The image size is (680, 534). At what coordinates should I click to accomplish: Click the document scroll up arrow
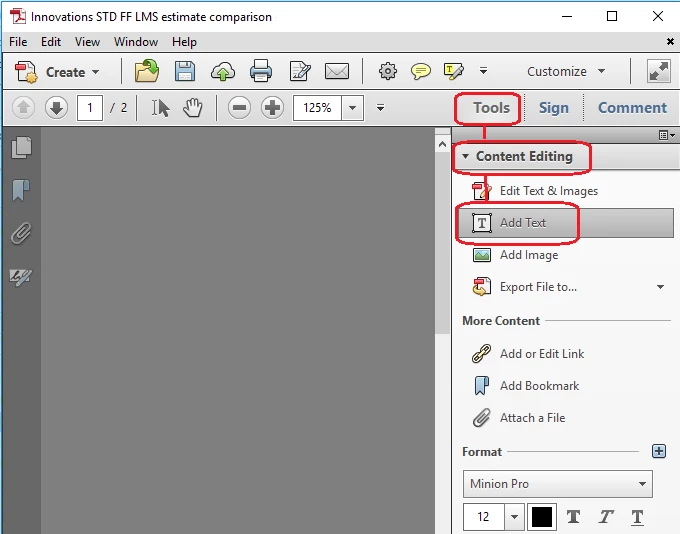[x=442, y=144]
